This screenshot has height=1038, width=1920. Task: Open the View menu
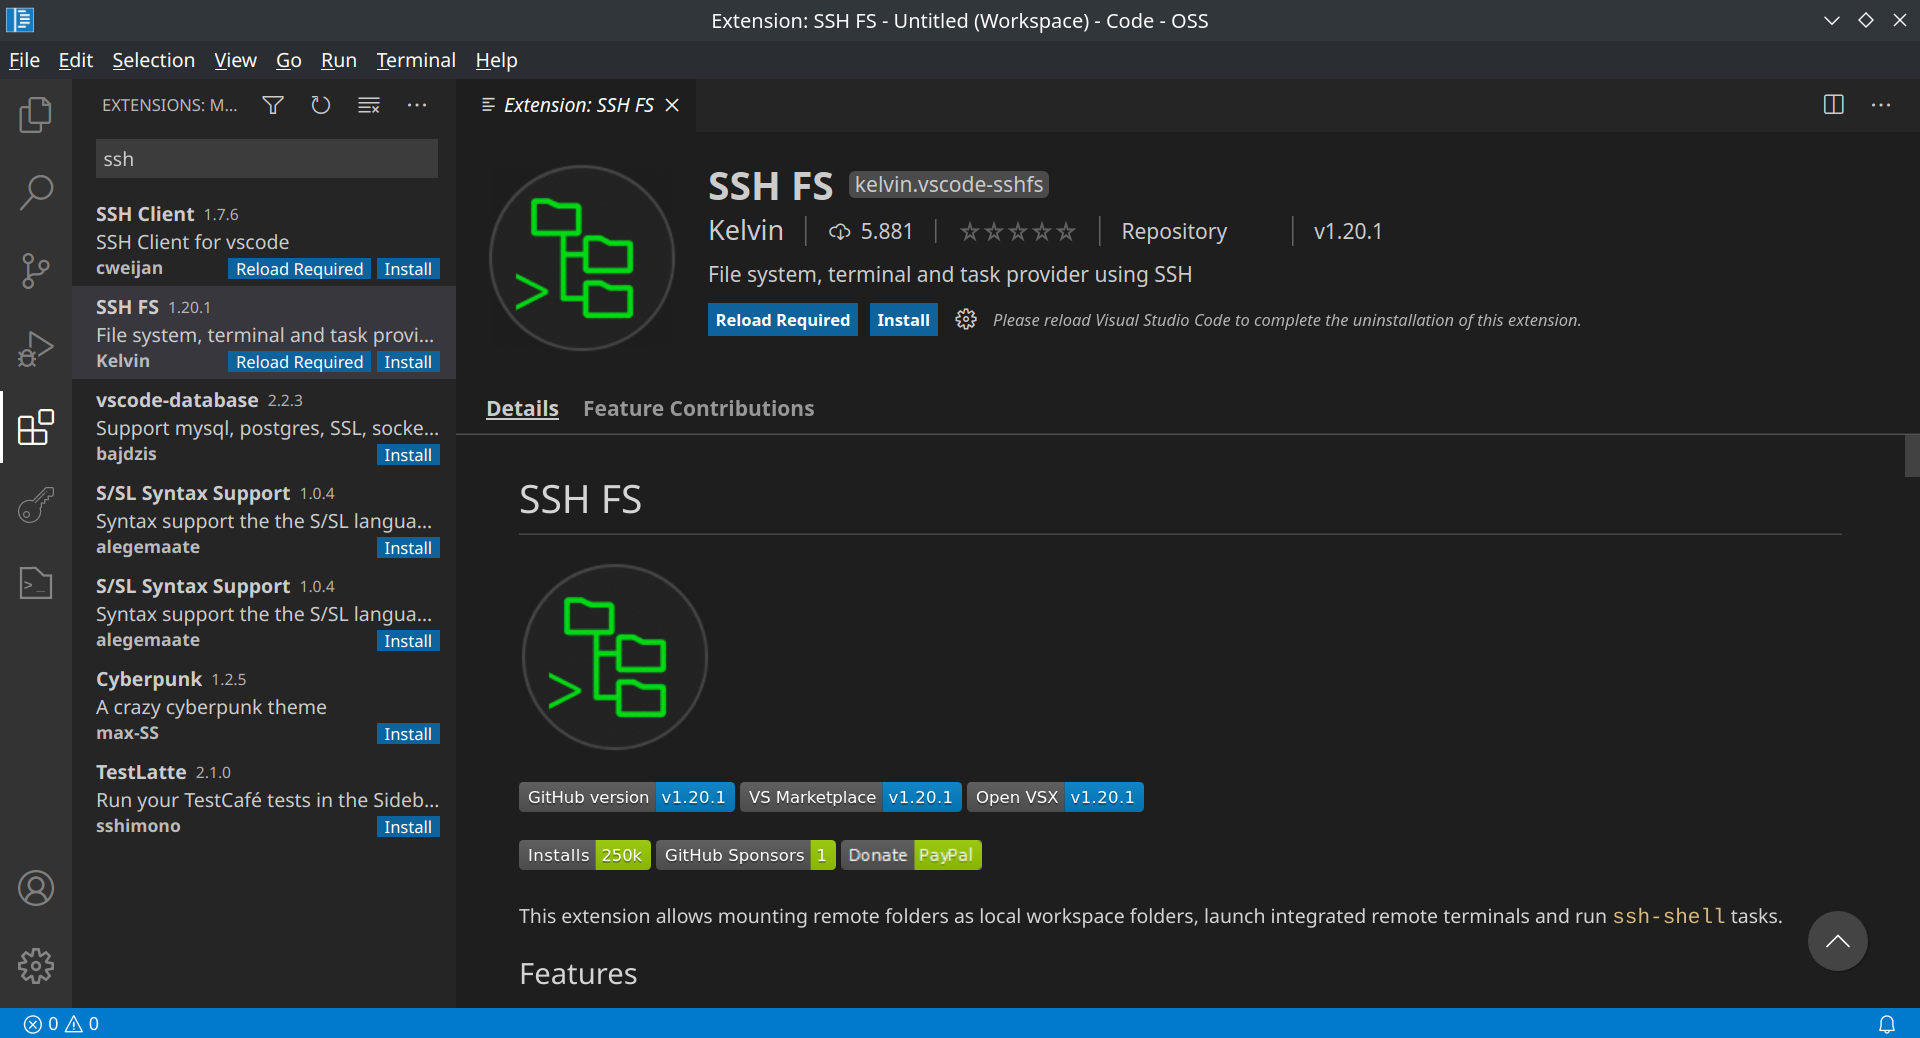pos(235,60)
